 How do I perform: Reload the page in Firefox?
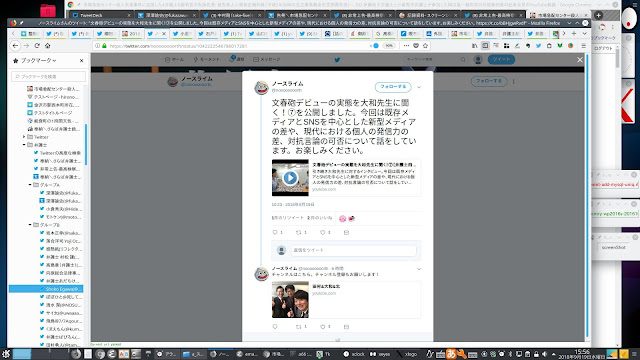pos(37,46)
